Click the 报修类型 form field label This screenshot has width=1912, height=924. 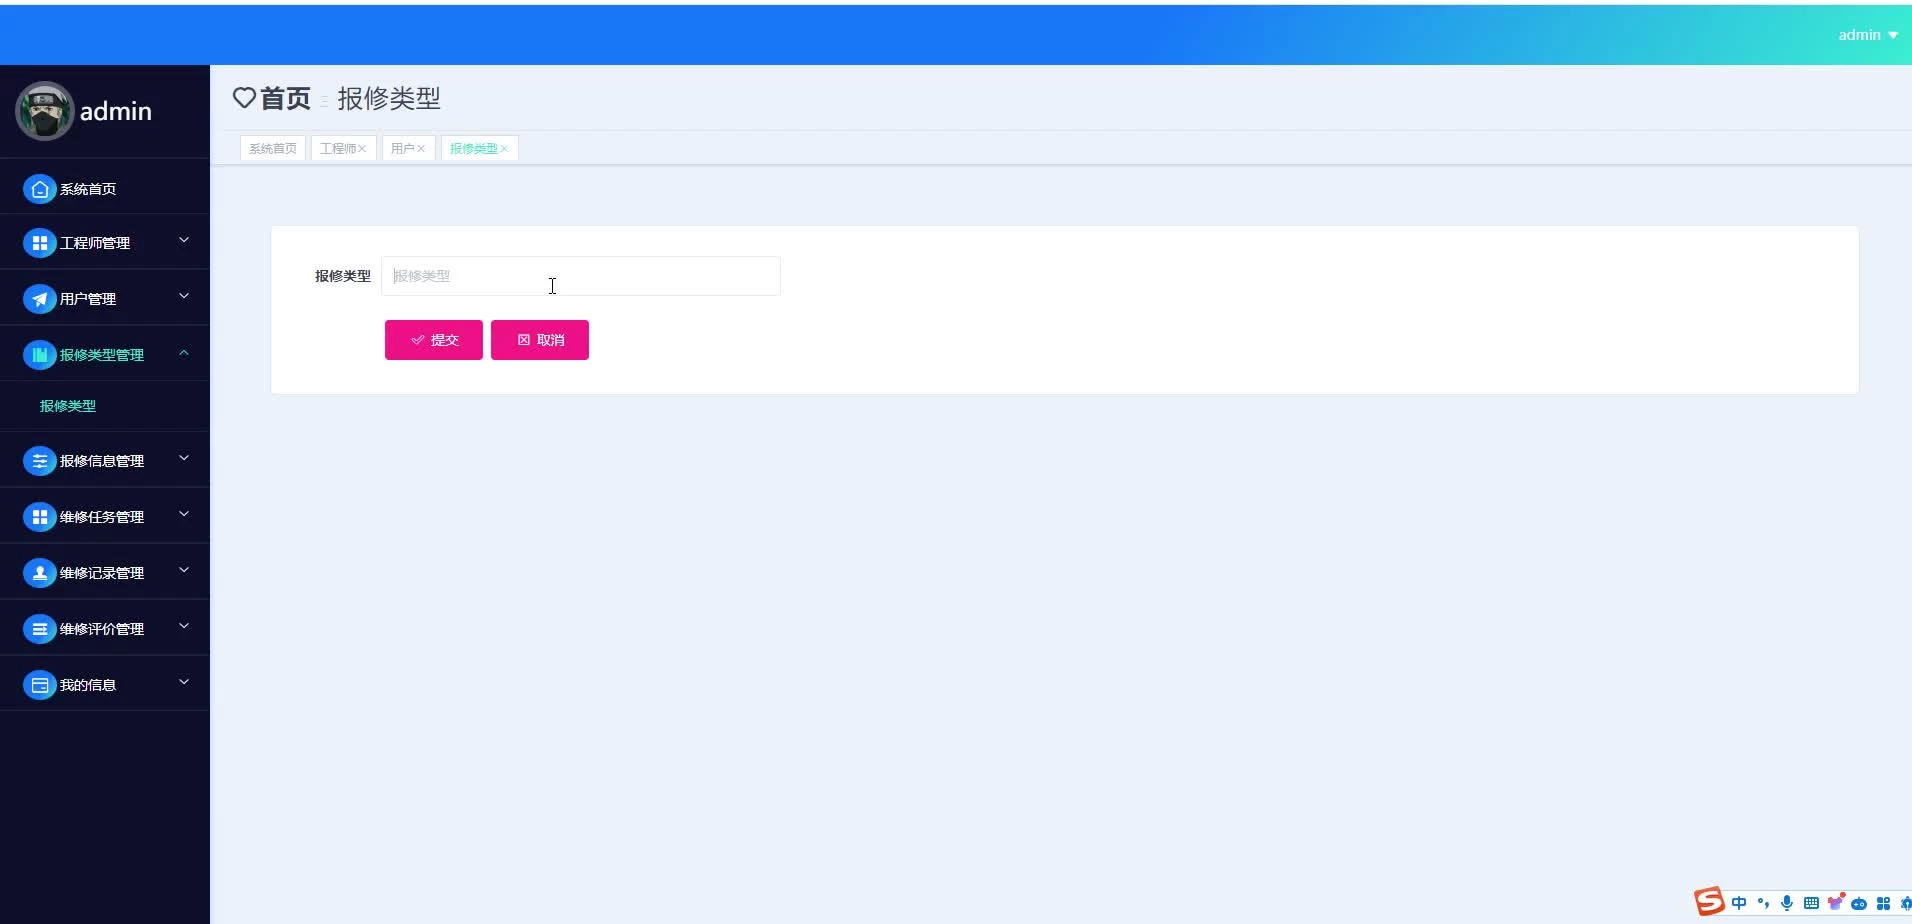(x=343, y=276)
